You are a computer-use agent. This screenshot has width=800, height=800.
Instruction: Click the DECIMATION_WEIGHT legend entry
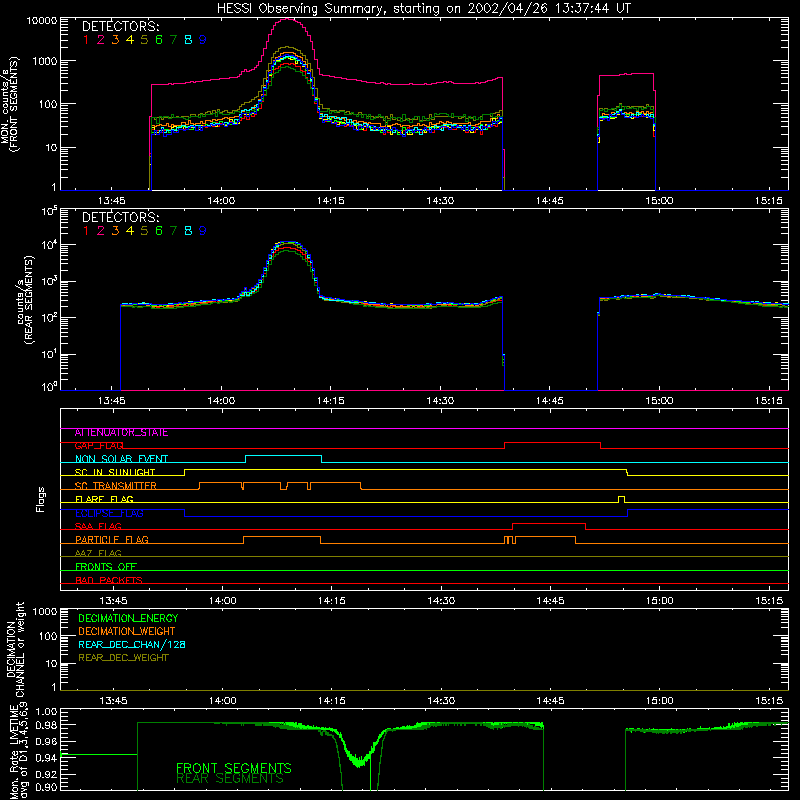(x=127, y=631)
